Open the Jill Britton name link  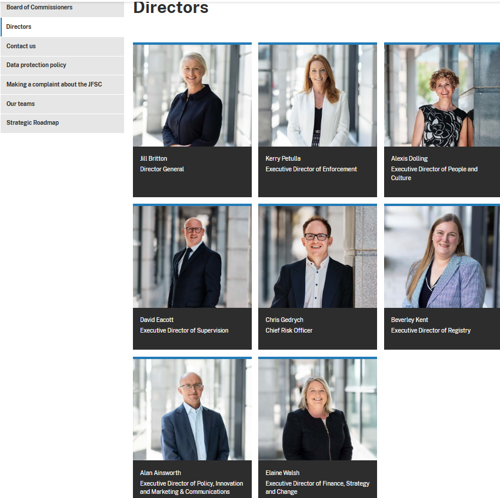pos(154,159)
